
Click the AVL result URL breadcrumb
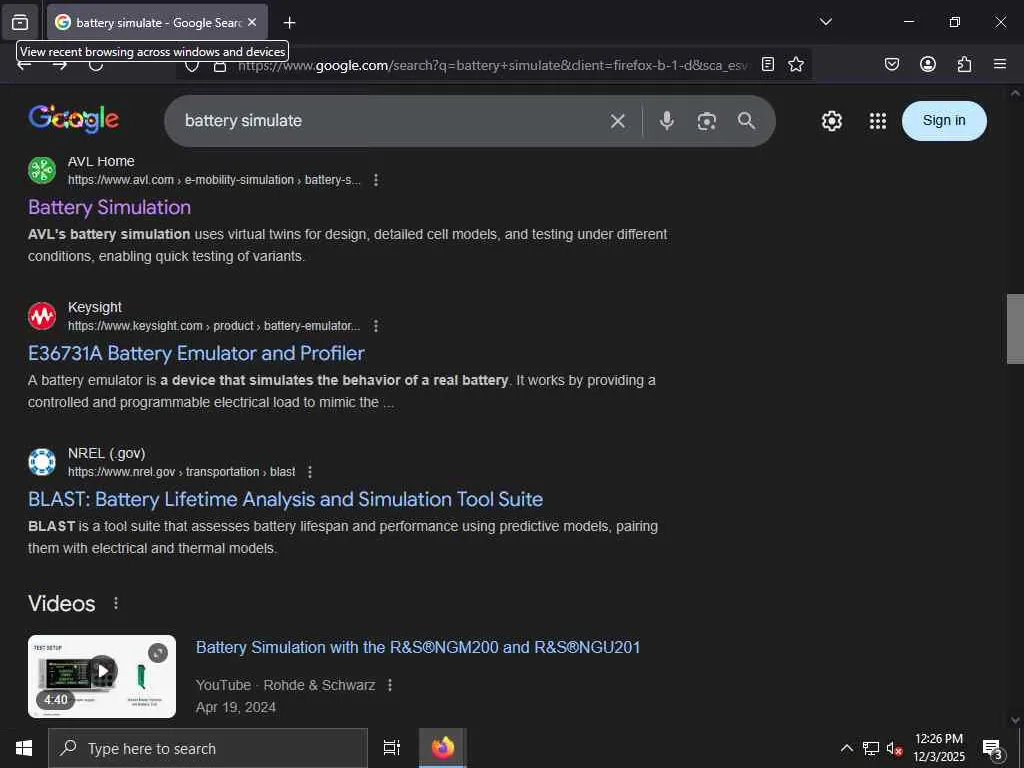pyautogui.click(x=214, y=180)
